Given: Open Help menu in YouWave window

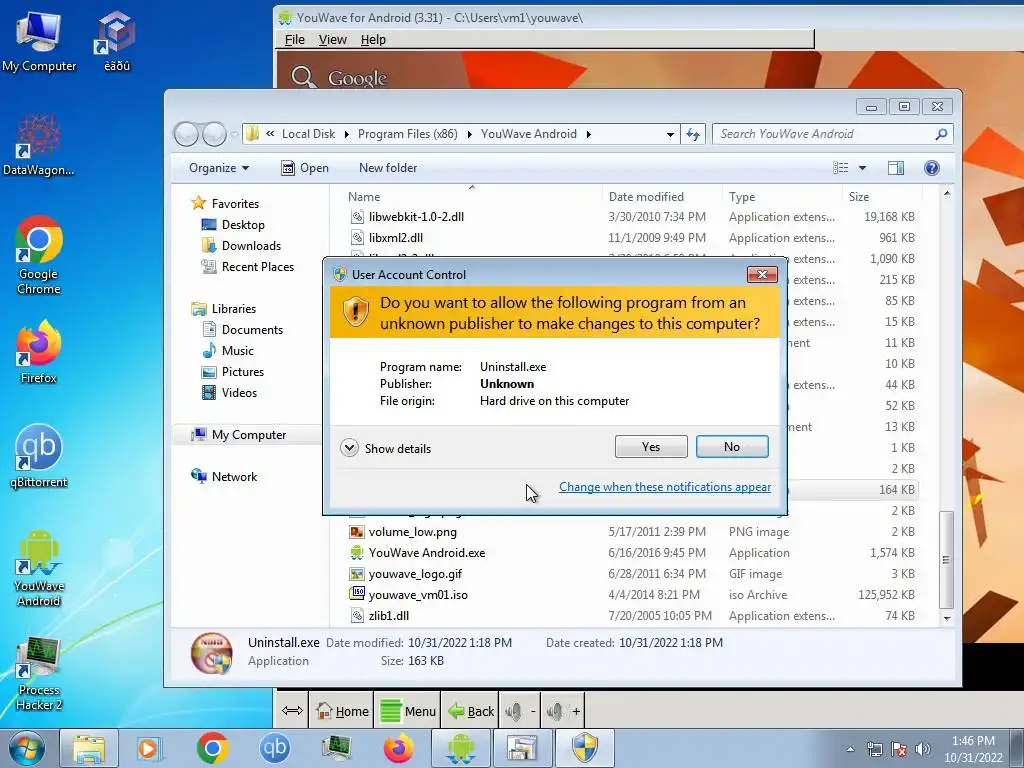Looking at the screenshot, I should pos(373,39).
